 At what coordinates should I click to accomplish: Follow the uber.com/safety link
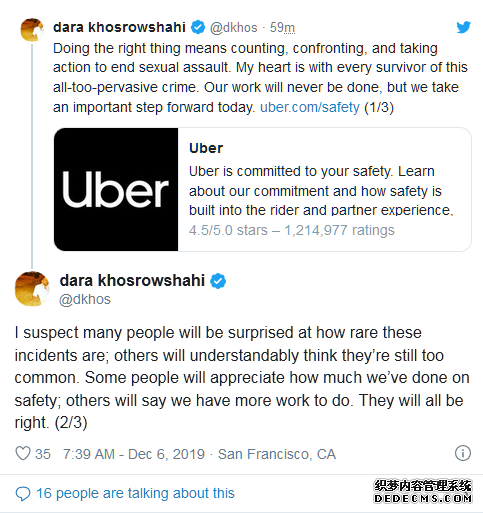click(x=310, y=107)
